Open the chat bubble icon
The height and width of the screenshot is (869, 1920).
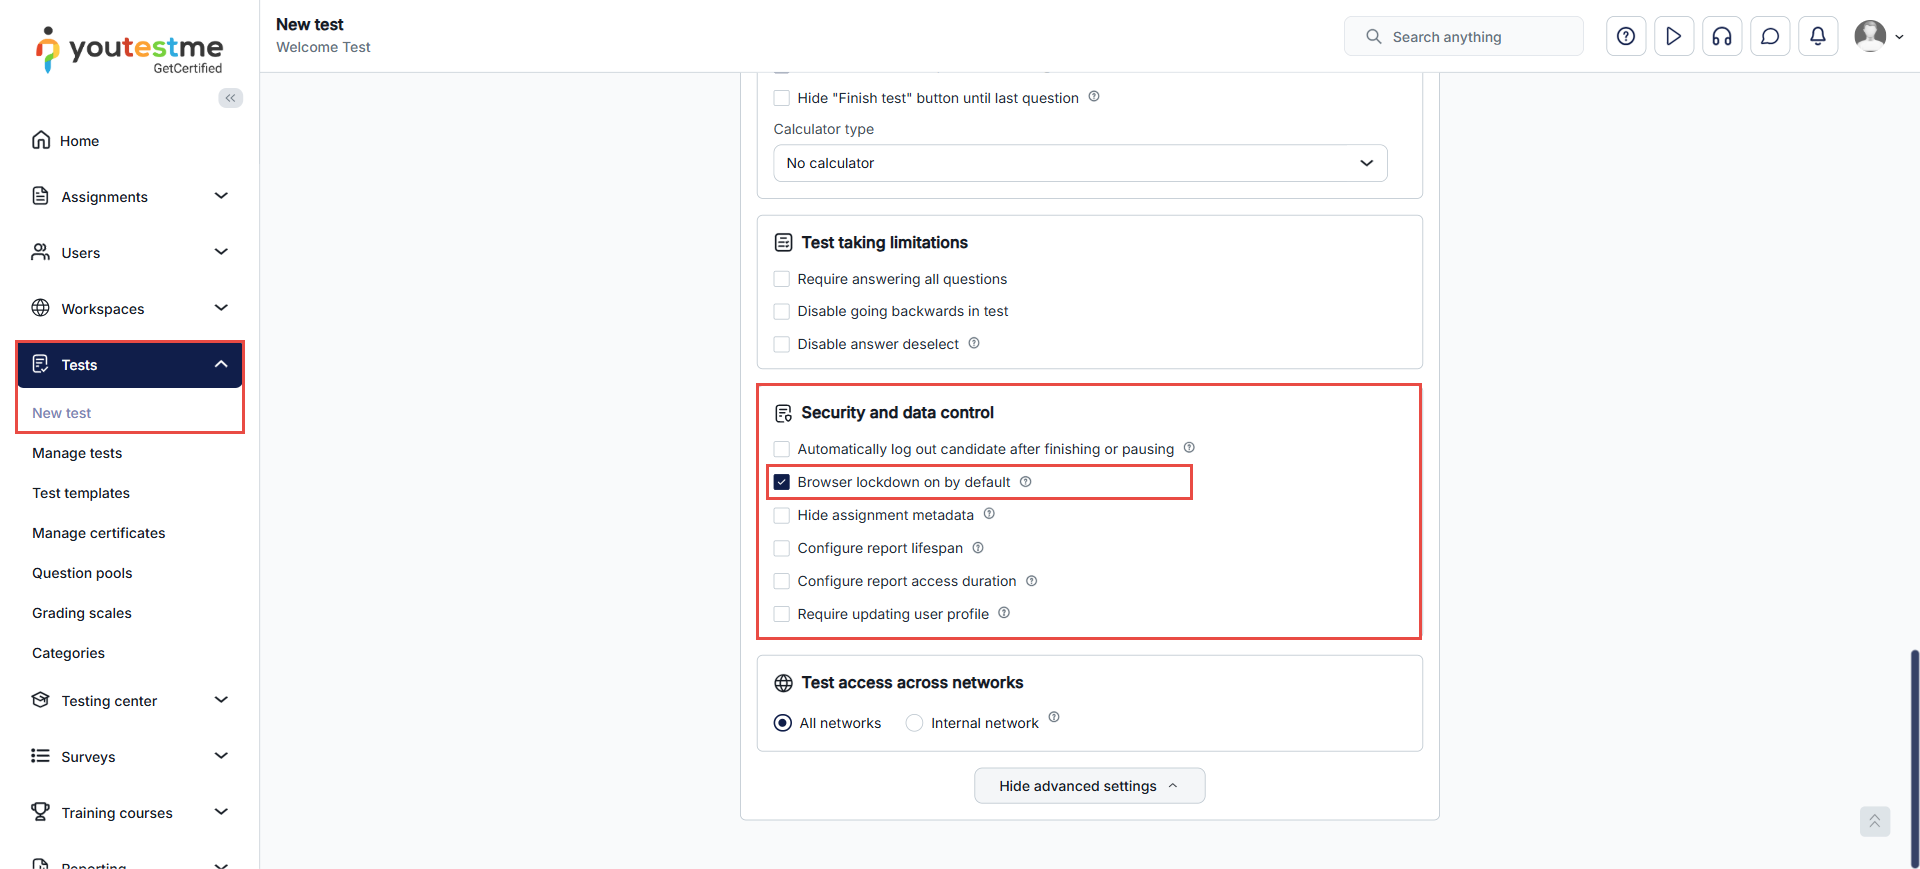pyautogui.click(x=1770, y=37)
